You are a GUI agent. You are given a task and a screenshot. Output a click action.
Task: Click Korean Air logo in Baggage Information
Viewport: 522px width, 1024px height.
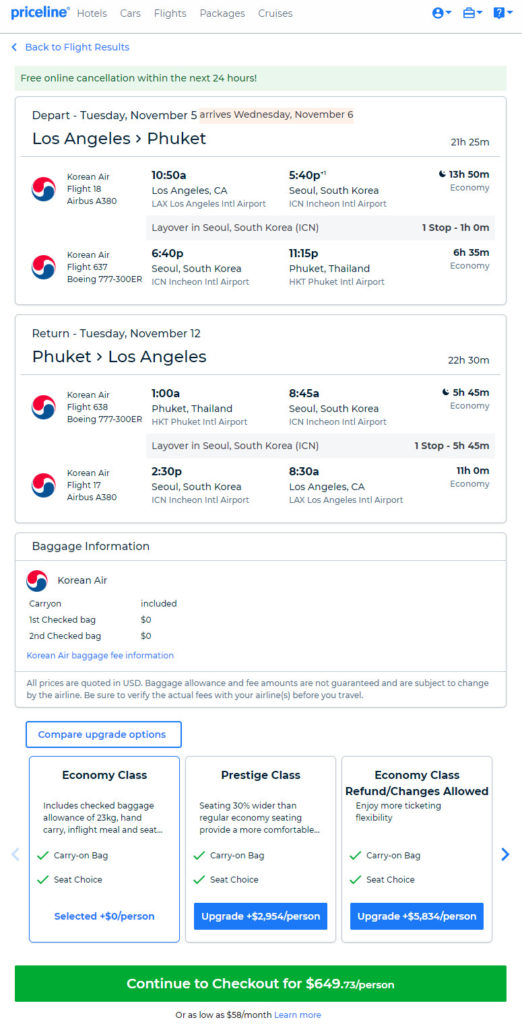tap(37, 581)
